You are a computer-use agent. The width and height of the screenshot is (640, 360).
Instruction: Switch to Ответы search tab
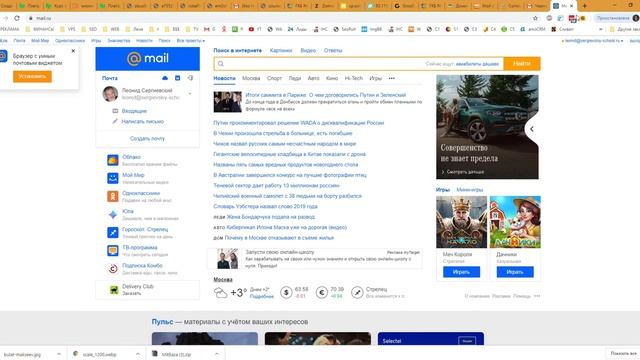(x=333, y=50)
